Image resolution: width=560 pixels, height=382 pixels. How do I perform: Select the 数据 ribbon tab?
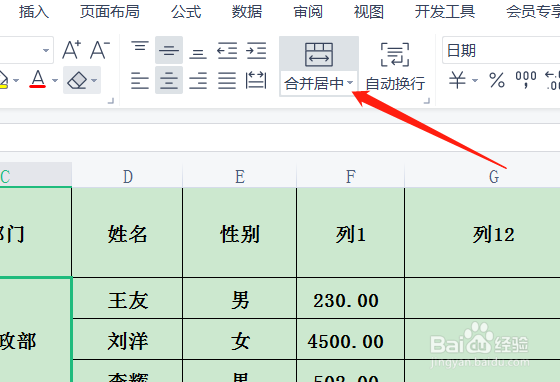pyautogui.click(x=247, y=12)
